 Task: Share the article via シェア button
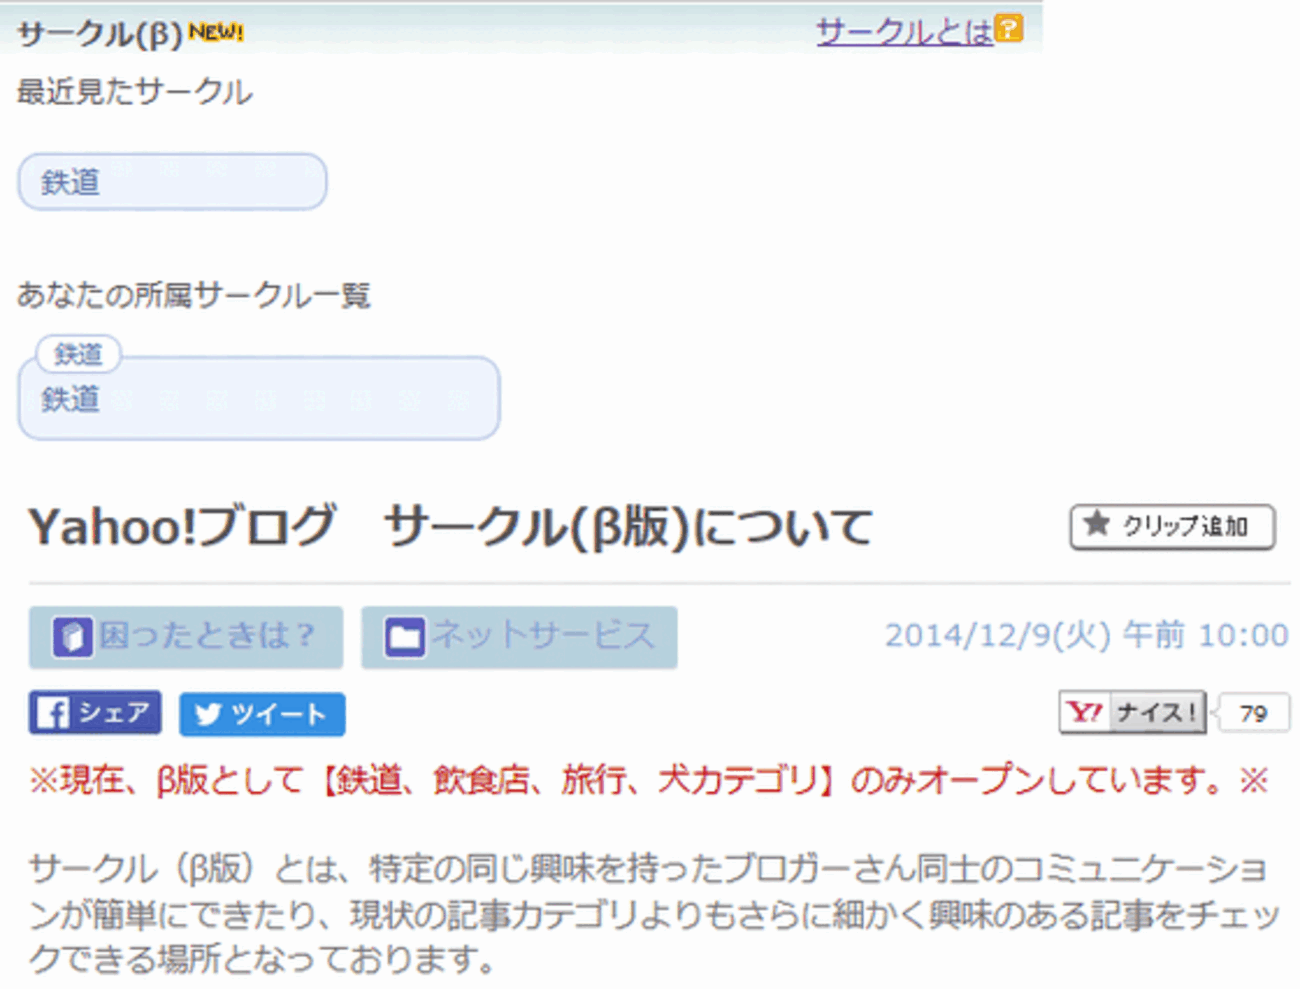[x=95, y=713]
